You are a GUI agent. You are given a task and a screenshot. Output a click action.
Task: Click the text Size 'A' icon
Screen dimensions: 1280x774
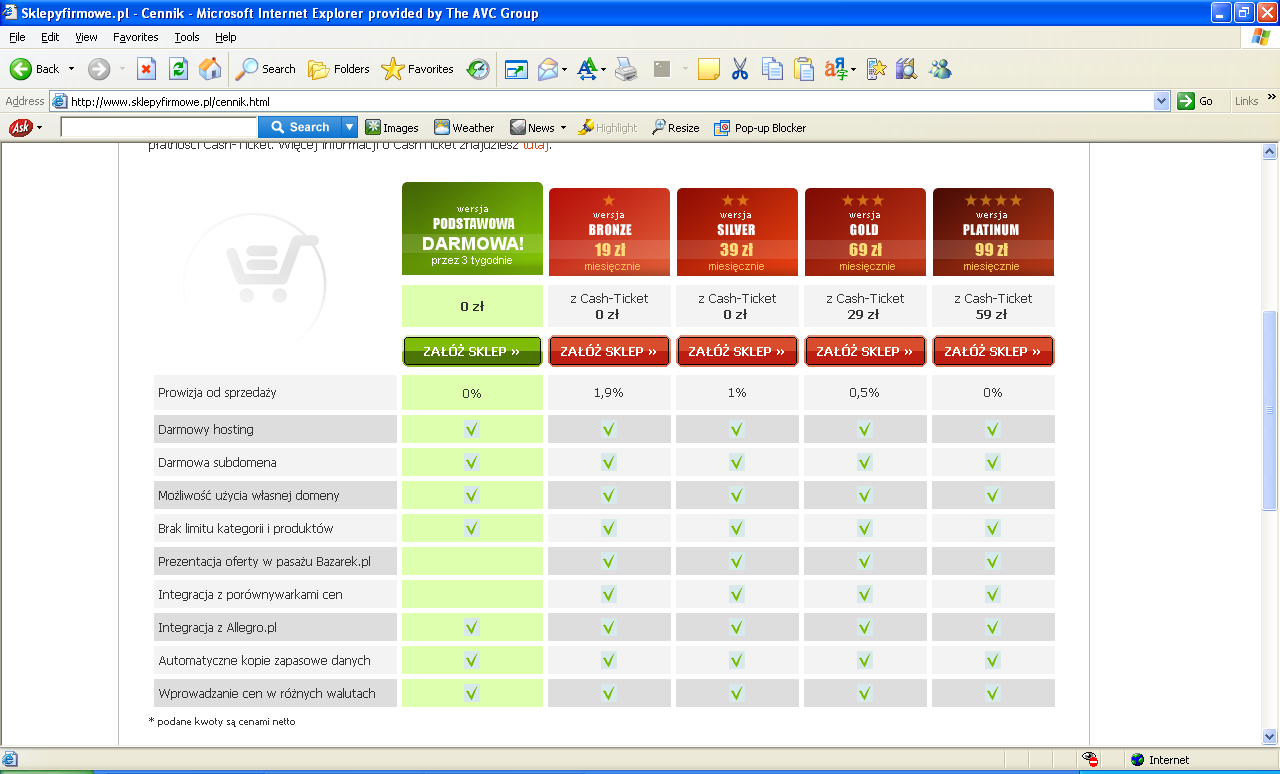click(586, 69)
